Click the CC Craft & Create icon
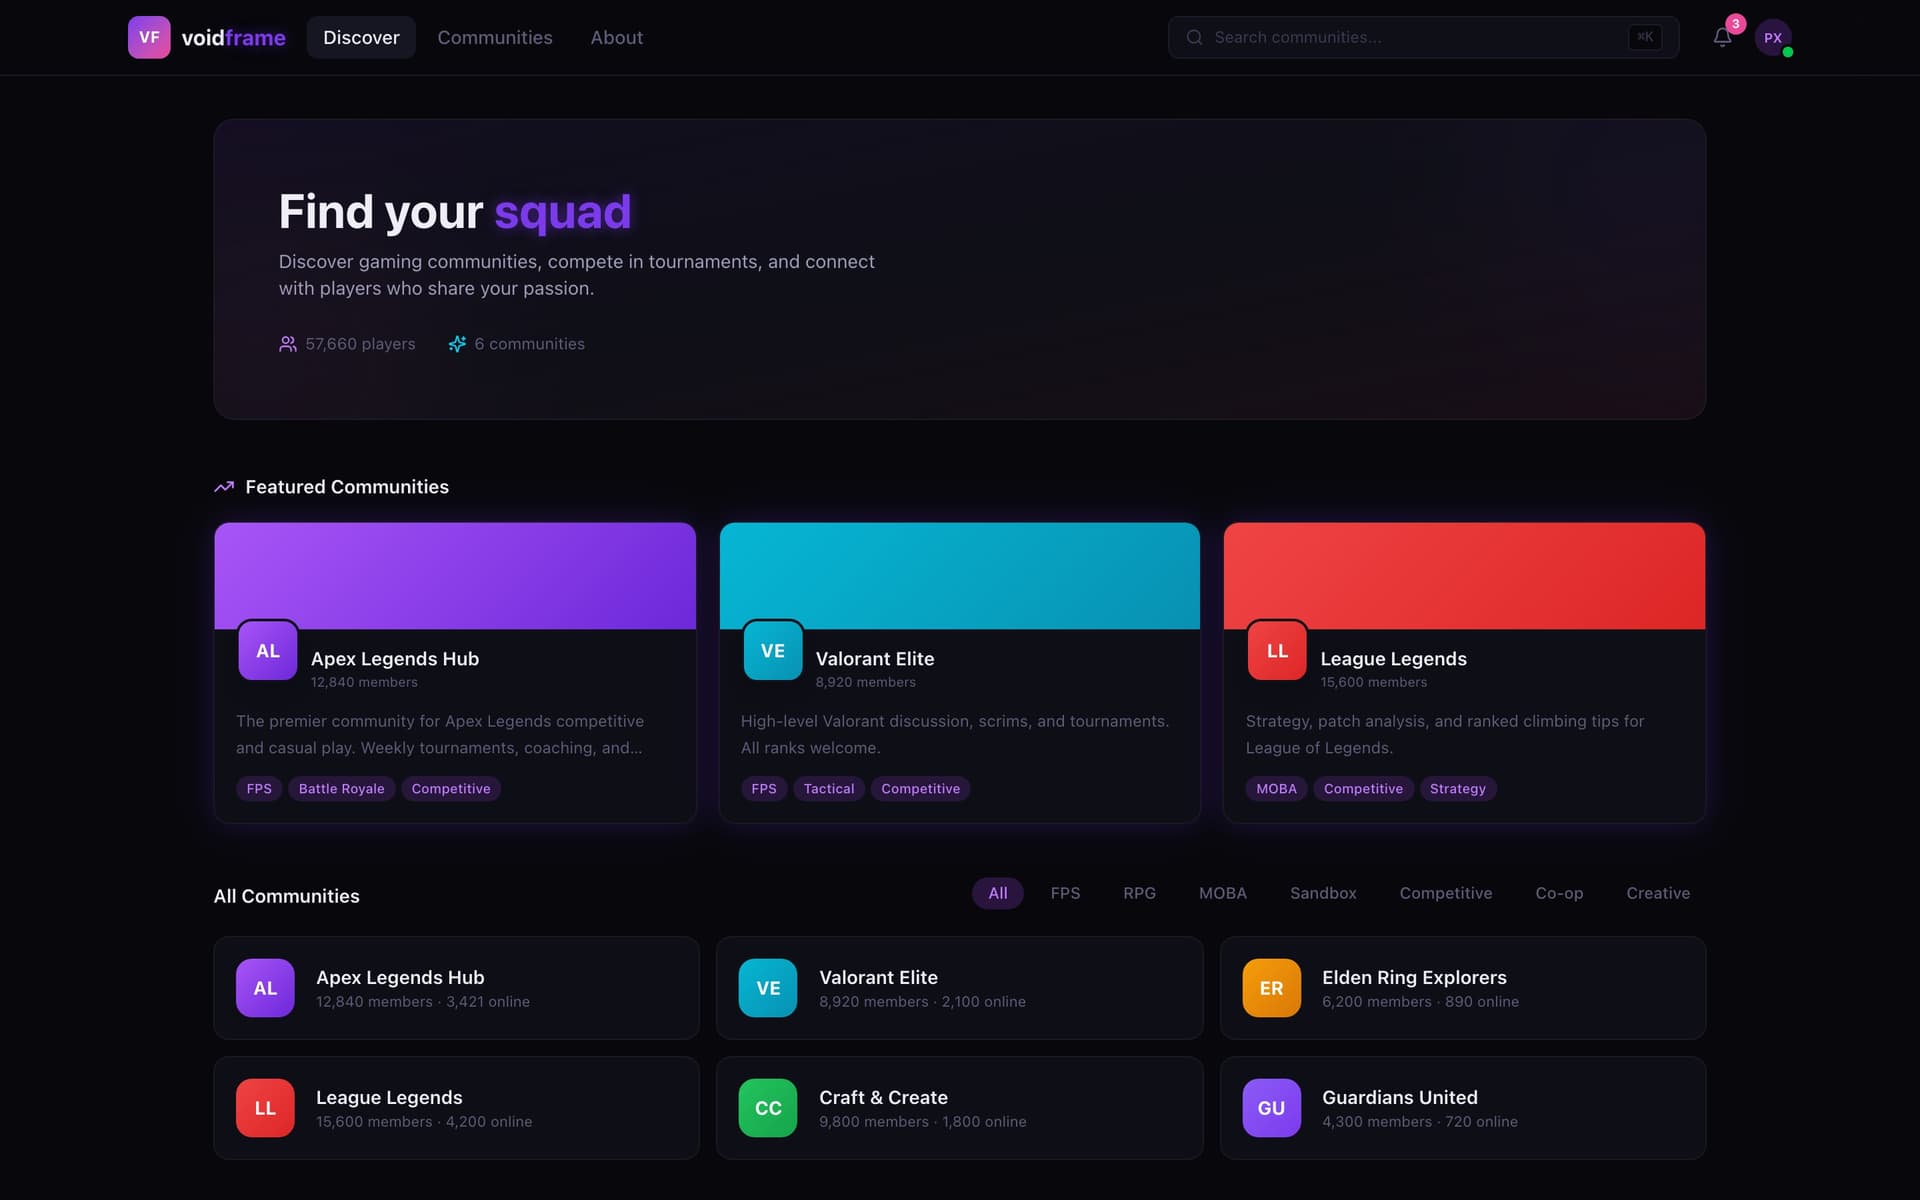This screenshot has height=1200, width=1920. click(x=768, y=1108)
